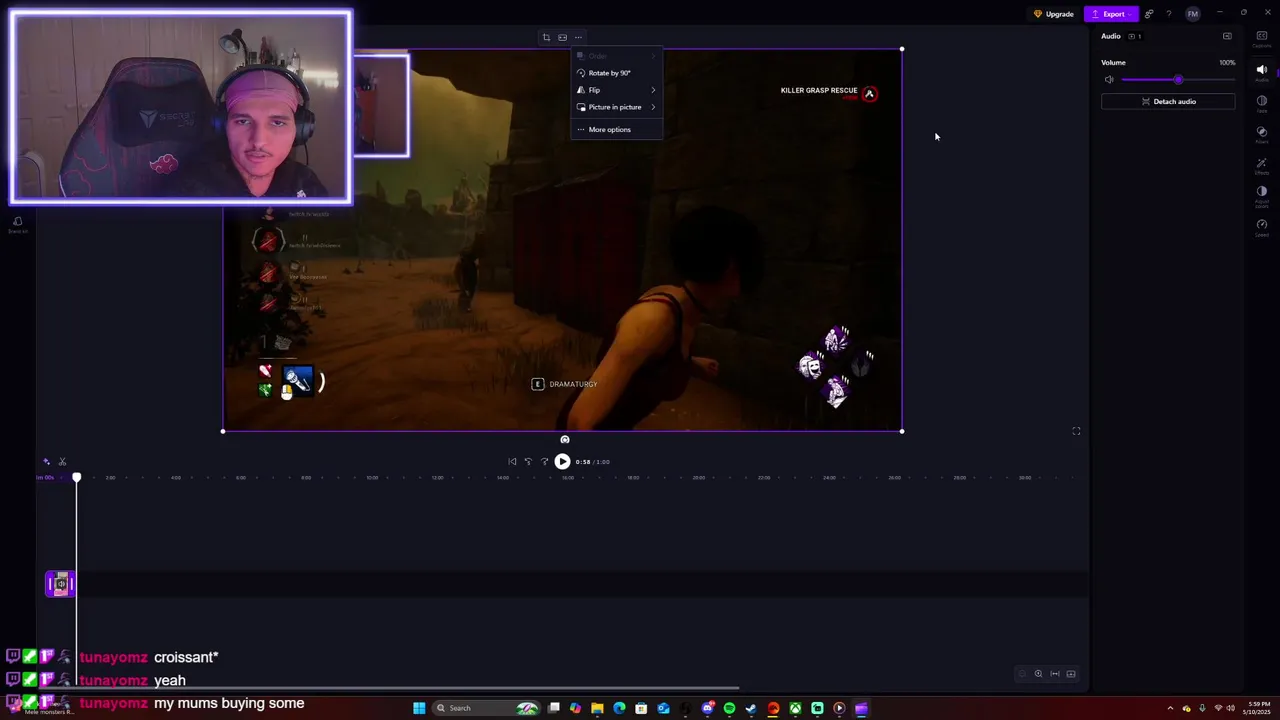1280x720 pixels.
Task: Open the Effects wand icon
Action: tap(1261, 165)
